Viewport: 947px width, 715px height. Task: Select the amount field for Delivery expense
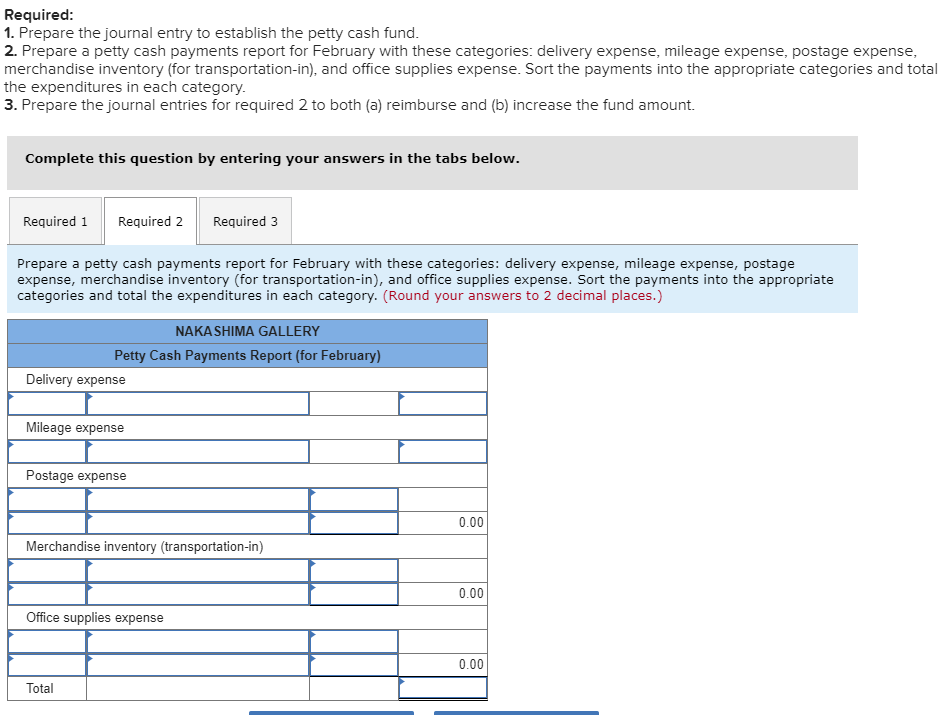coord(443,403)
